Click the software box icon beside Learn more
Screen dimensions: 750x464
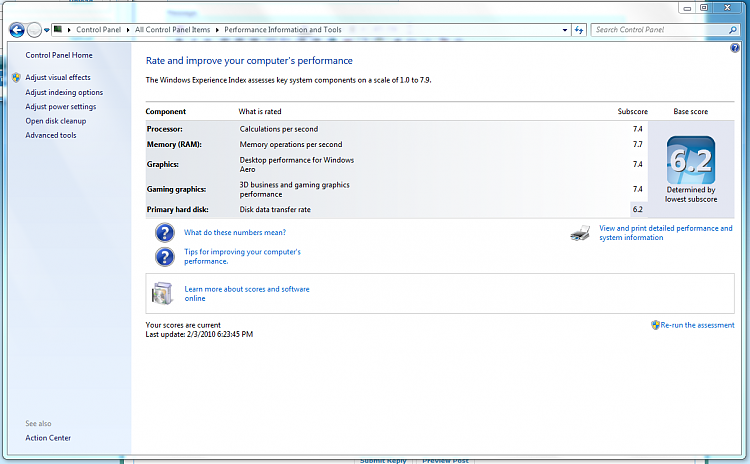click(162, 293)
